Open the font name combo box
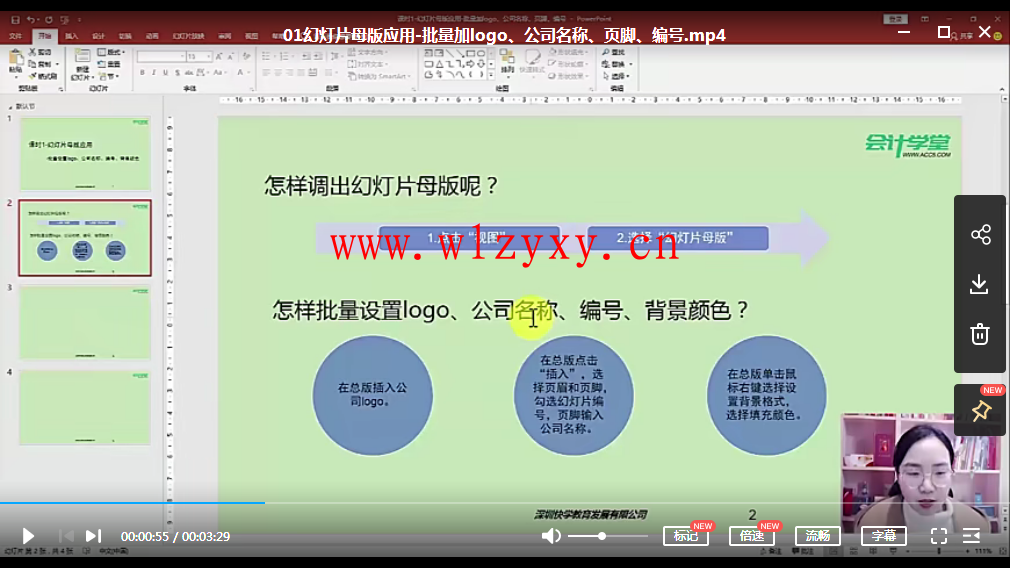Screen dimensions: 1010x568 pyautogui.click(x=161, y=57)
